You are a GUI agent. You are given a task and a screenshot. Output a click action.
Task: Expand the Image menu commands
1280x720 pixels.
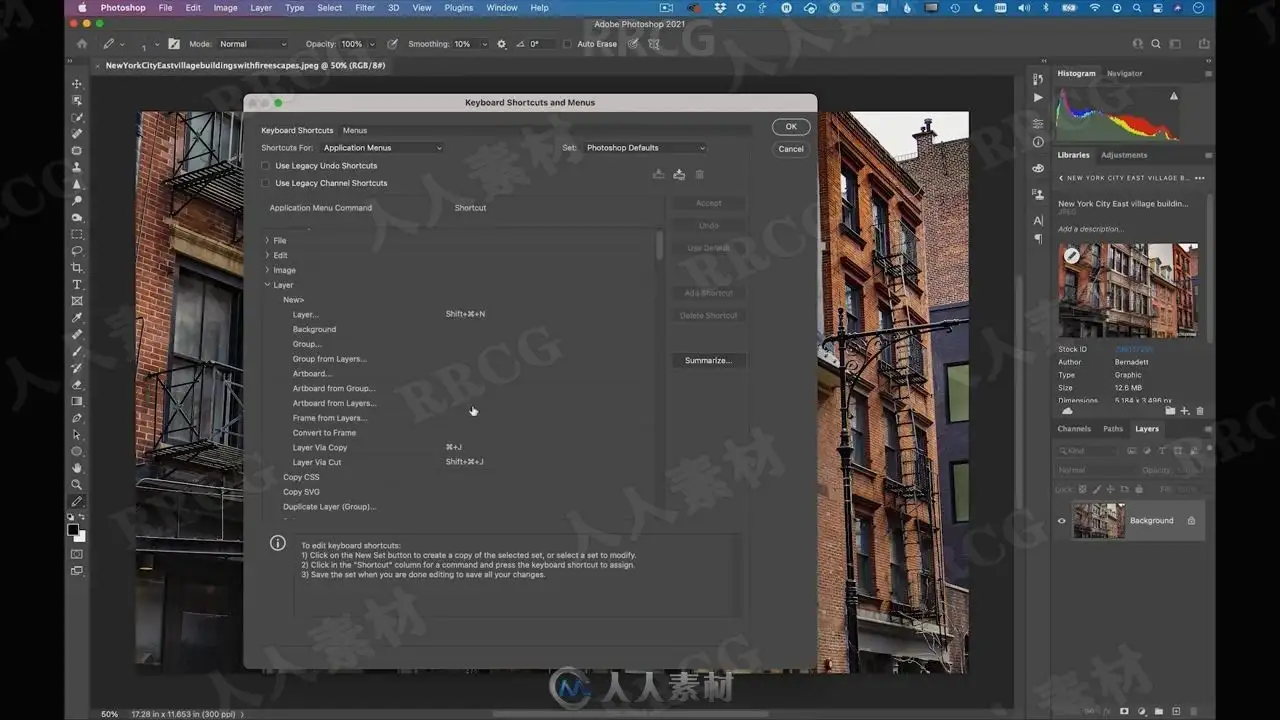tap(267, 270)
